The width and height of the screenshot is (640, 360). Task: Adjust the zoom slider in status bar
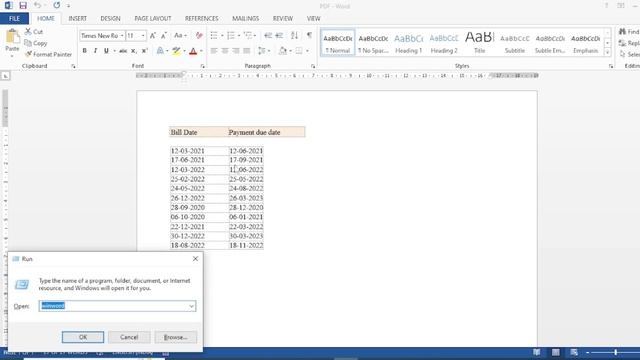point(615,352)
